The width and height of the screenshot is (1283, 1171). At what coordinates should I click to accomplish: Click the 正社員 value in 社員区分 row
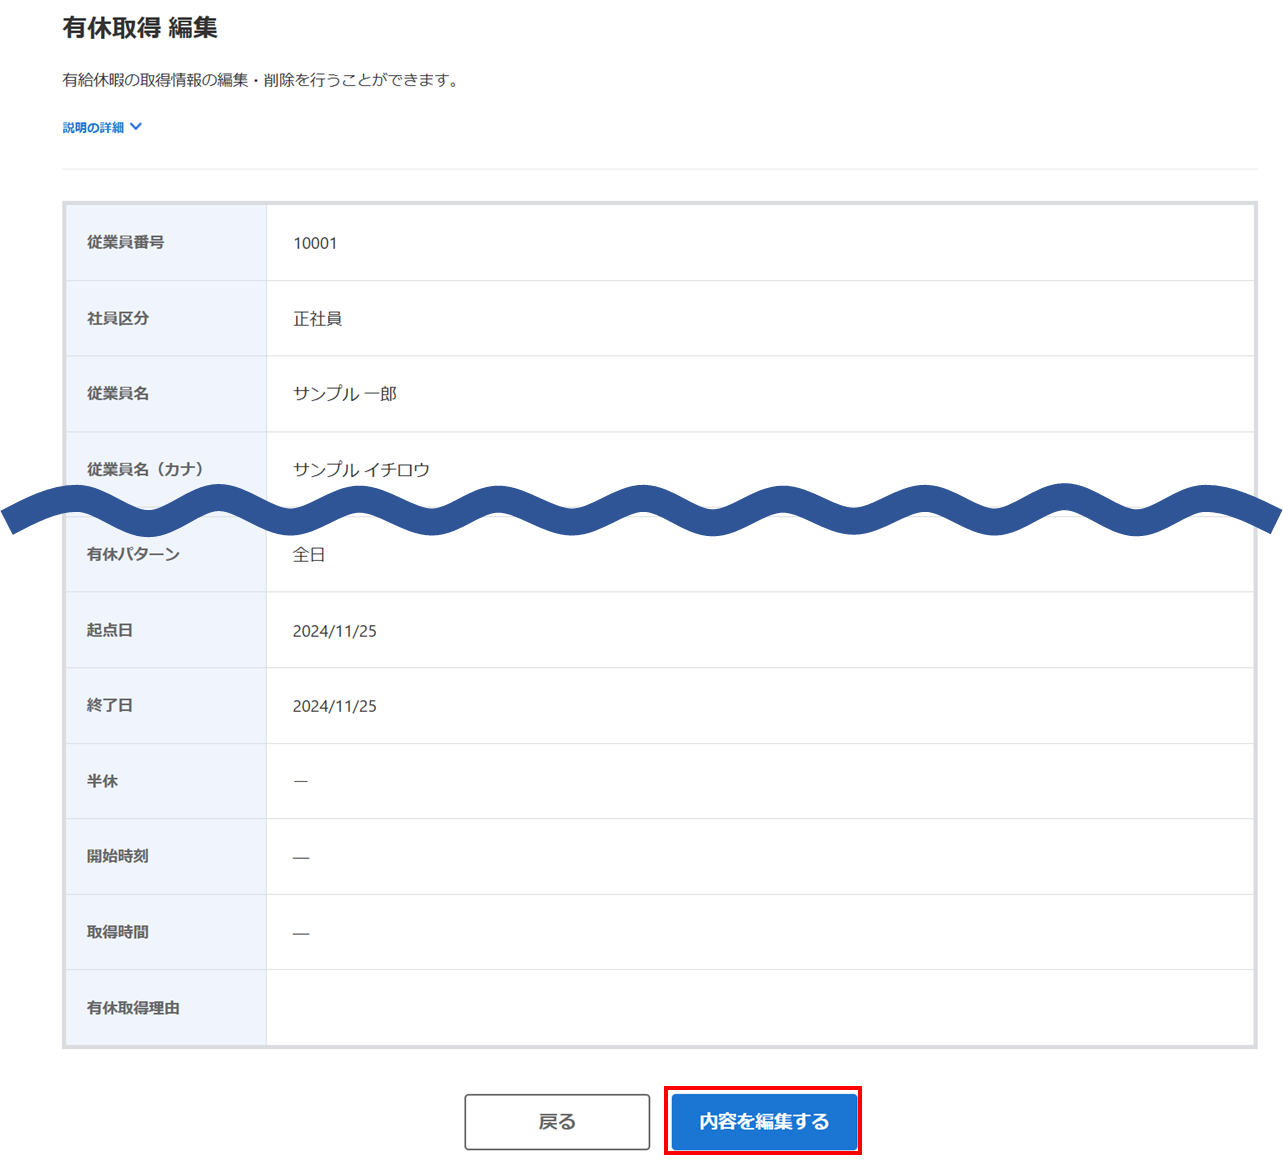coord(317,319)
